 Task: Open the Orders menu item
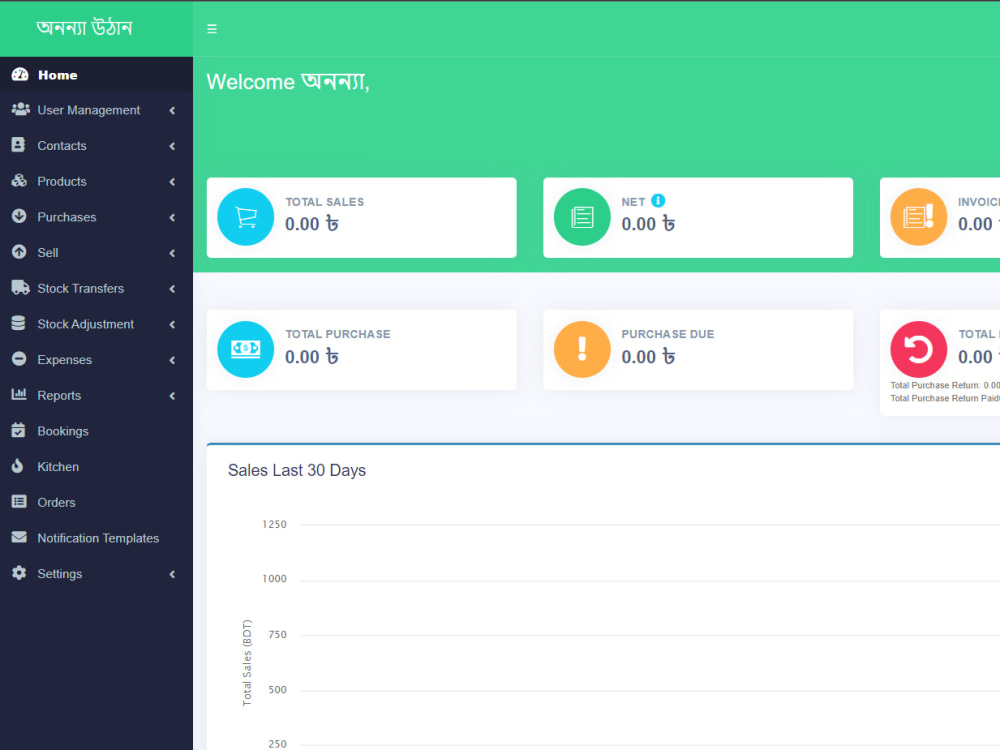click(x=96, y=503)
